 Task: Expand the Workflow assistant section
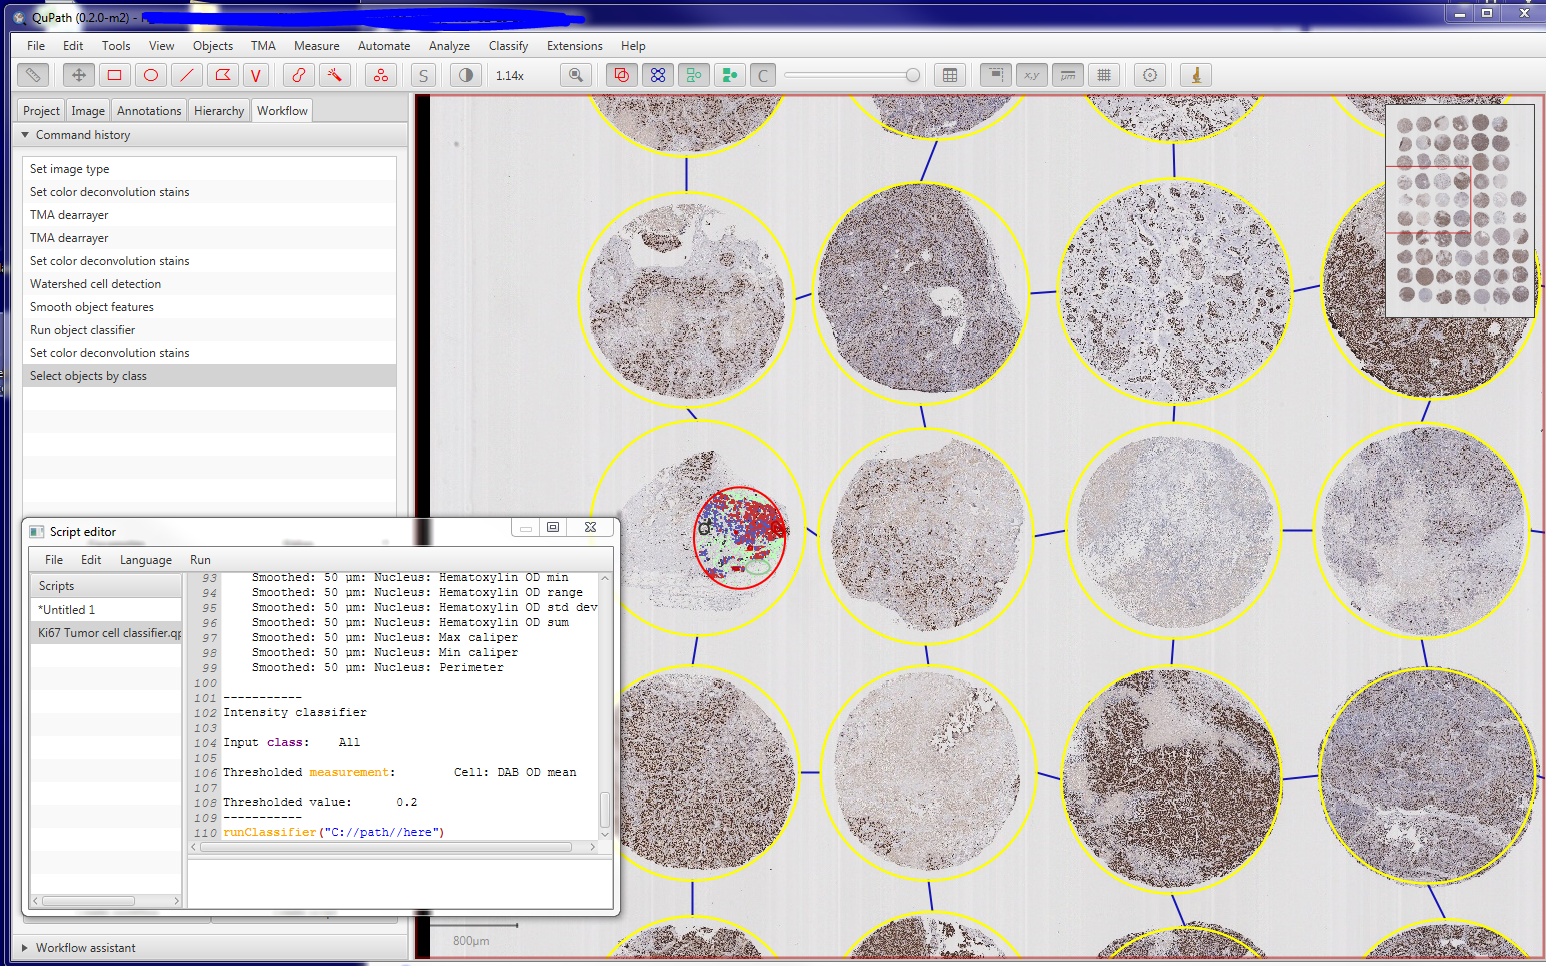(25, 948)
